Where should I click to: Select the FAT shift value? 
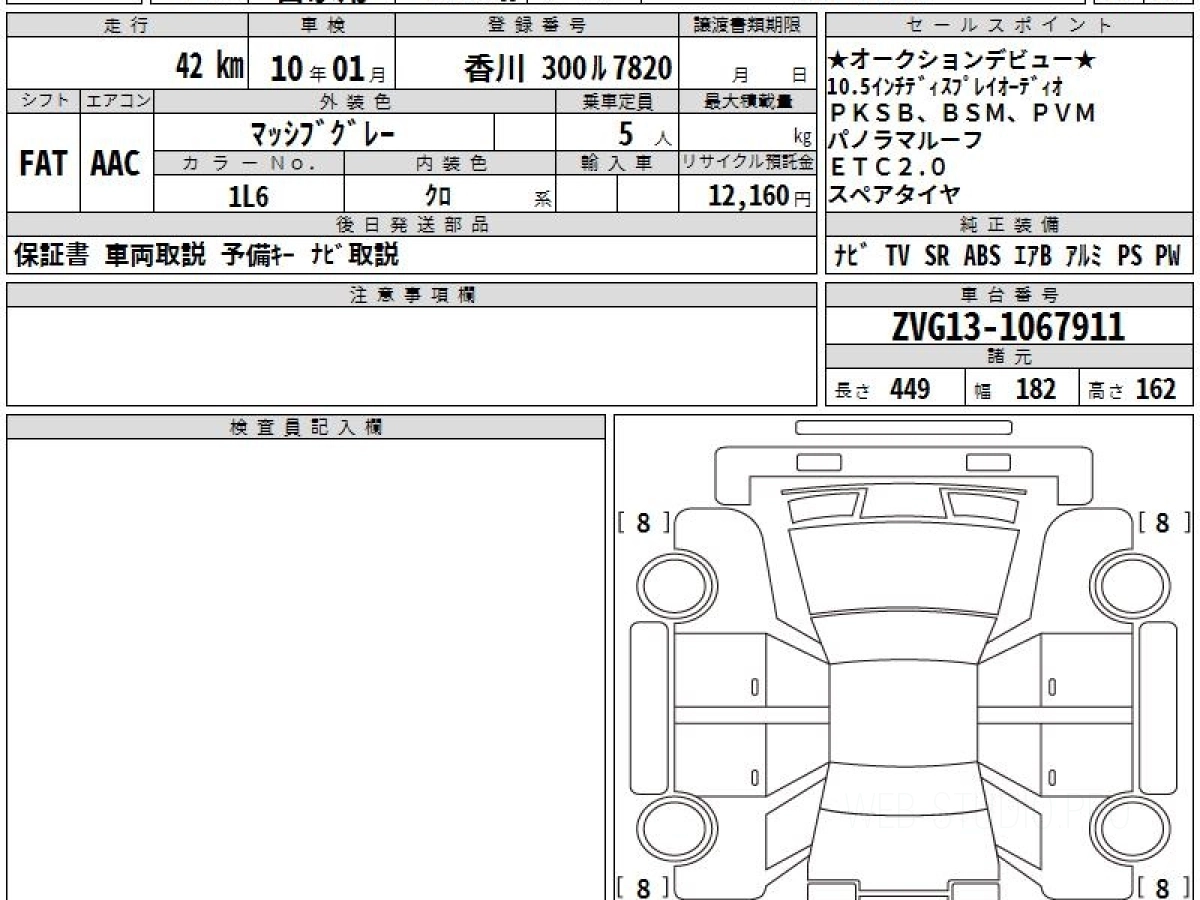pos(43,163)
